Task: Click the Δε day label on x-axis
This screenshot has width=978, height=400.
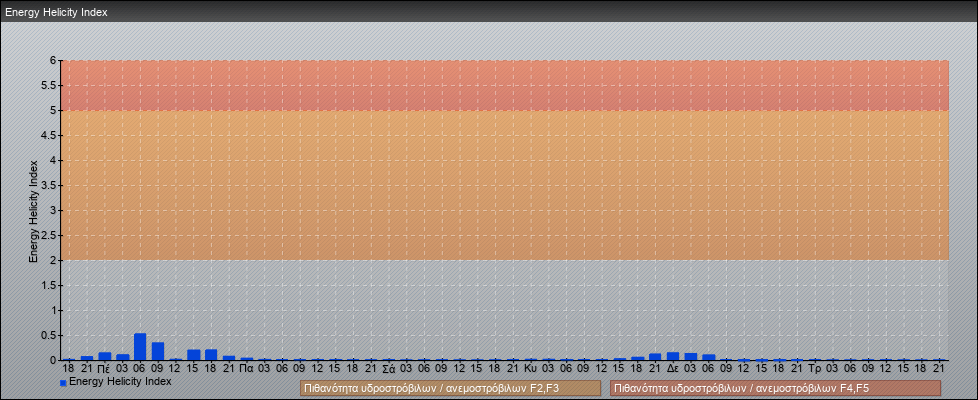Action: (672, 368)
